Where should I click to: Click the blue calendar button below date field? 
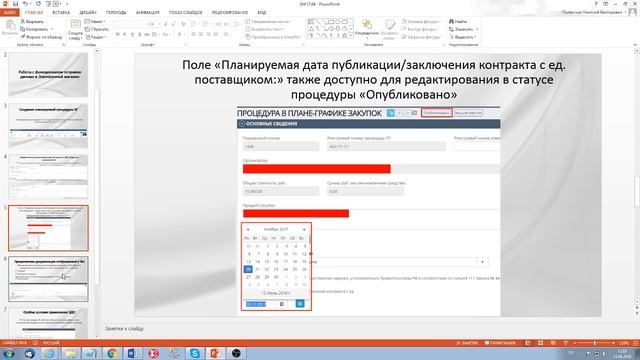[300, 304]
